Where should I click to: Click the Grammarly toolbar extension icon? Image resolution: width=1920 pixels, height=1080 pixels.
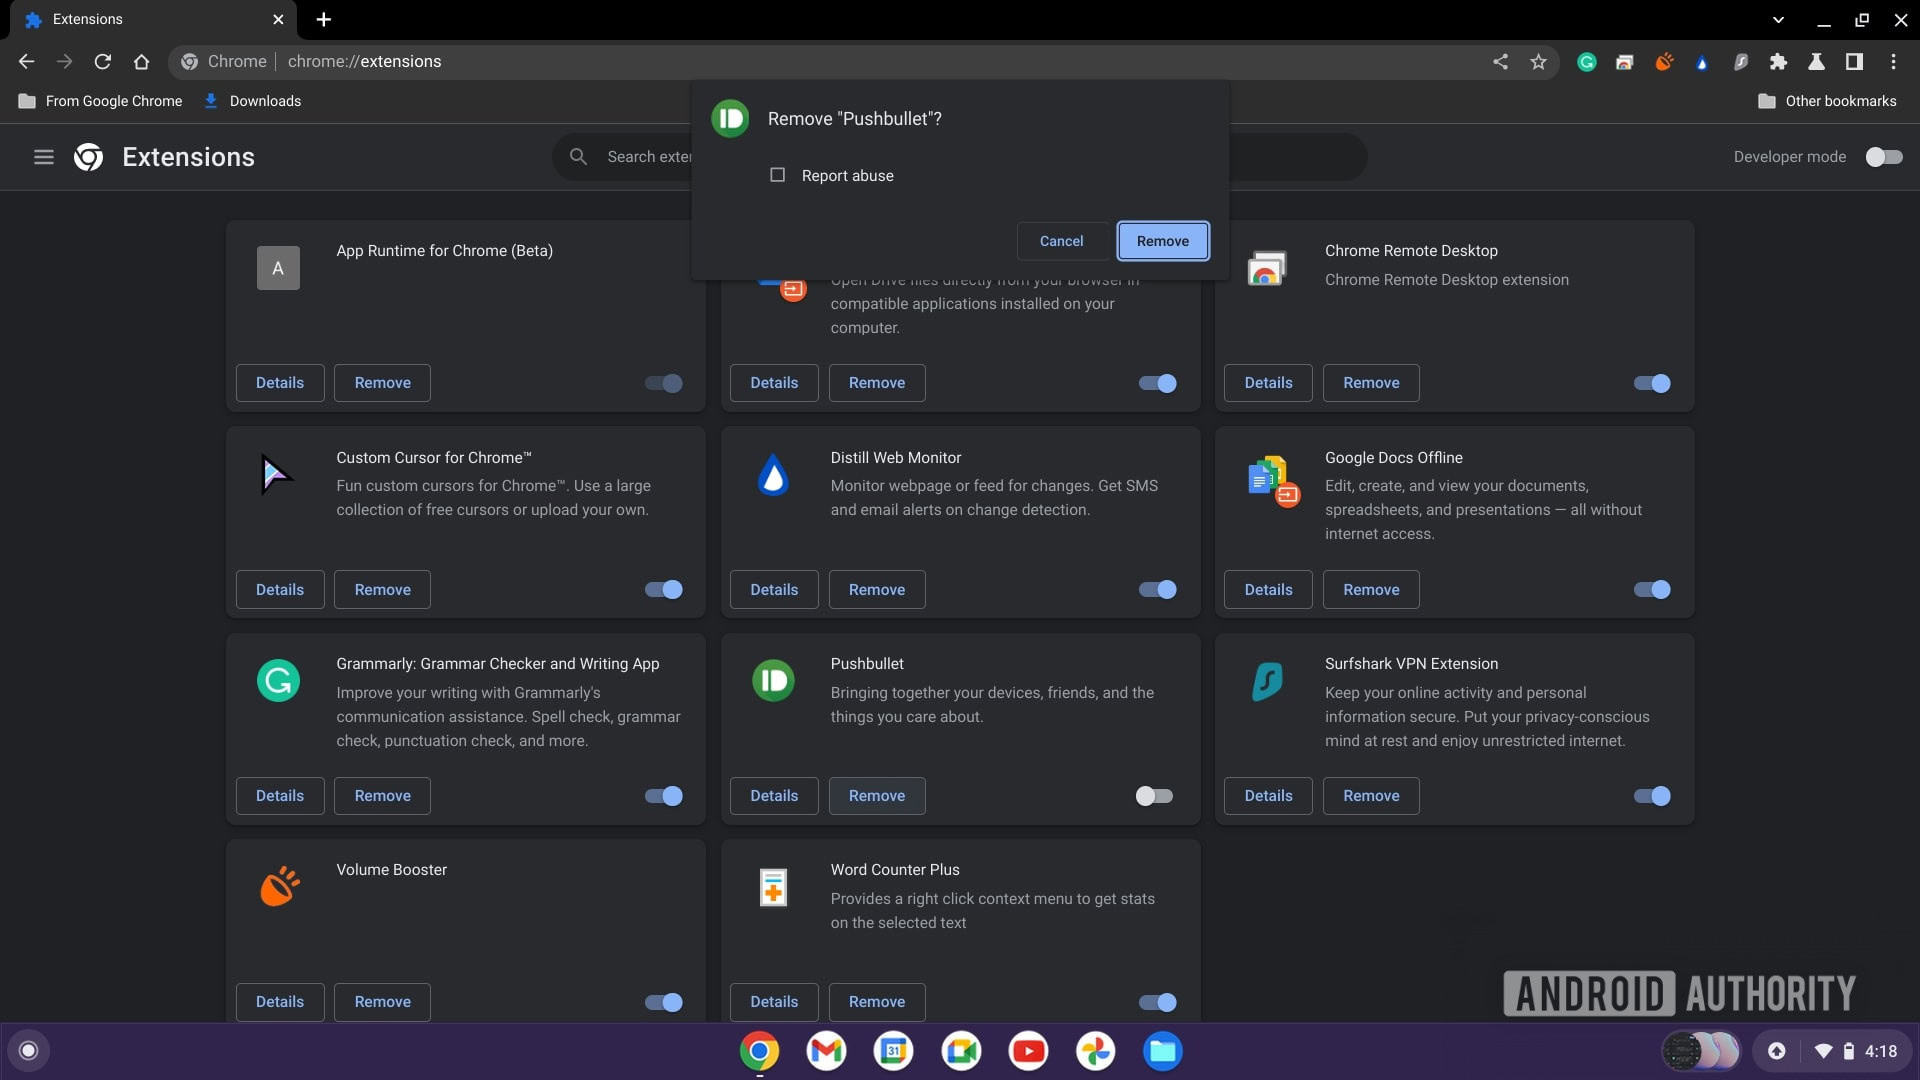point(1587,62)
